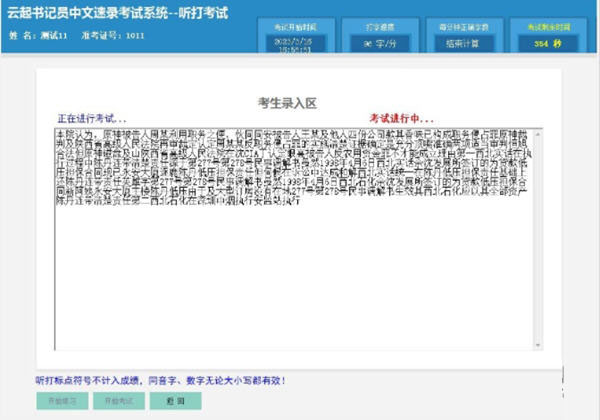Click the red 考试进行中 status text
The height and width of the screenshot is (420, 600).
tap(408, 118)
